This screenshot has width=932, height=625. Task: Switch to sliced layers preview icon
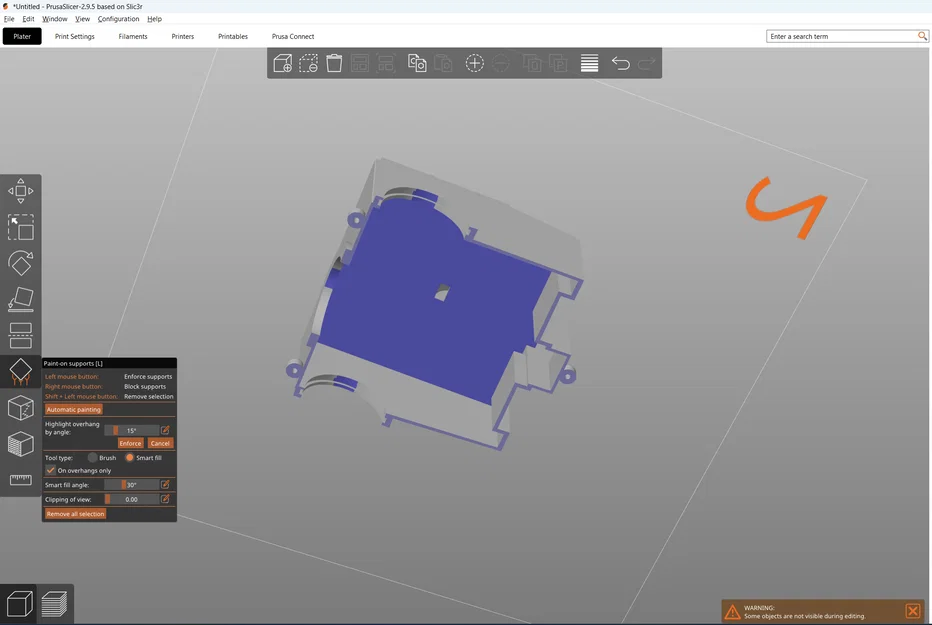pos(55,604)
